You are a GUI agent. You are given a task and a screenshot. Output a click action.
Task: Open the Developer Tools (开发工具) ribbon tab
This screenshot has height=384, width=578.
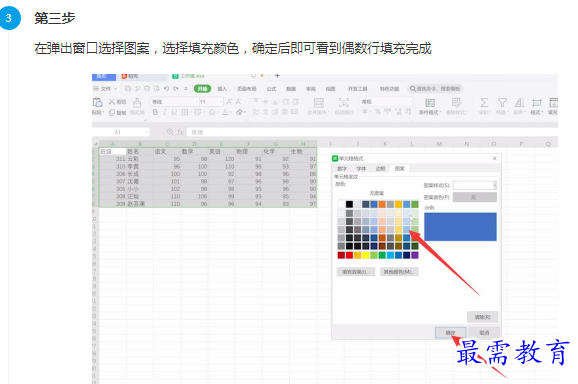pos(358,89)
